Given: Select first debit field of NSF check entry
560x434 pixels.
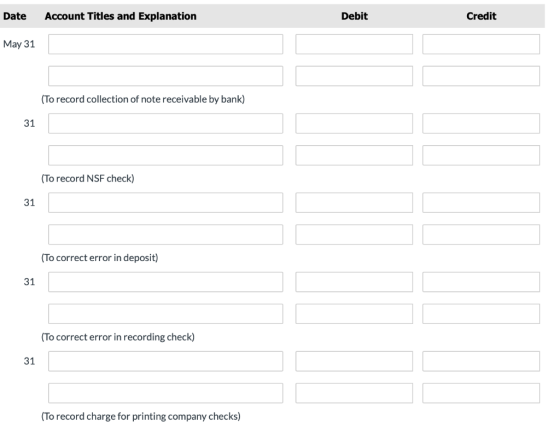Looking at the screenshot, I should coord(354,124).
